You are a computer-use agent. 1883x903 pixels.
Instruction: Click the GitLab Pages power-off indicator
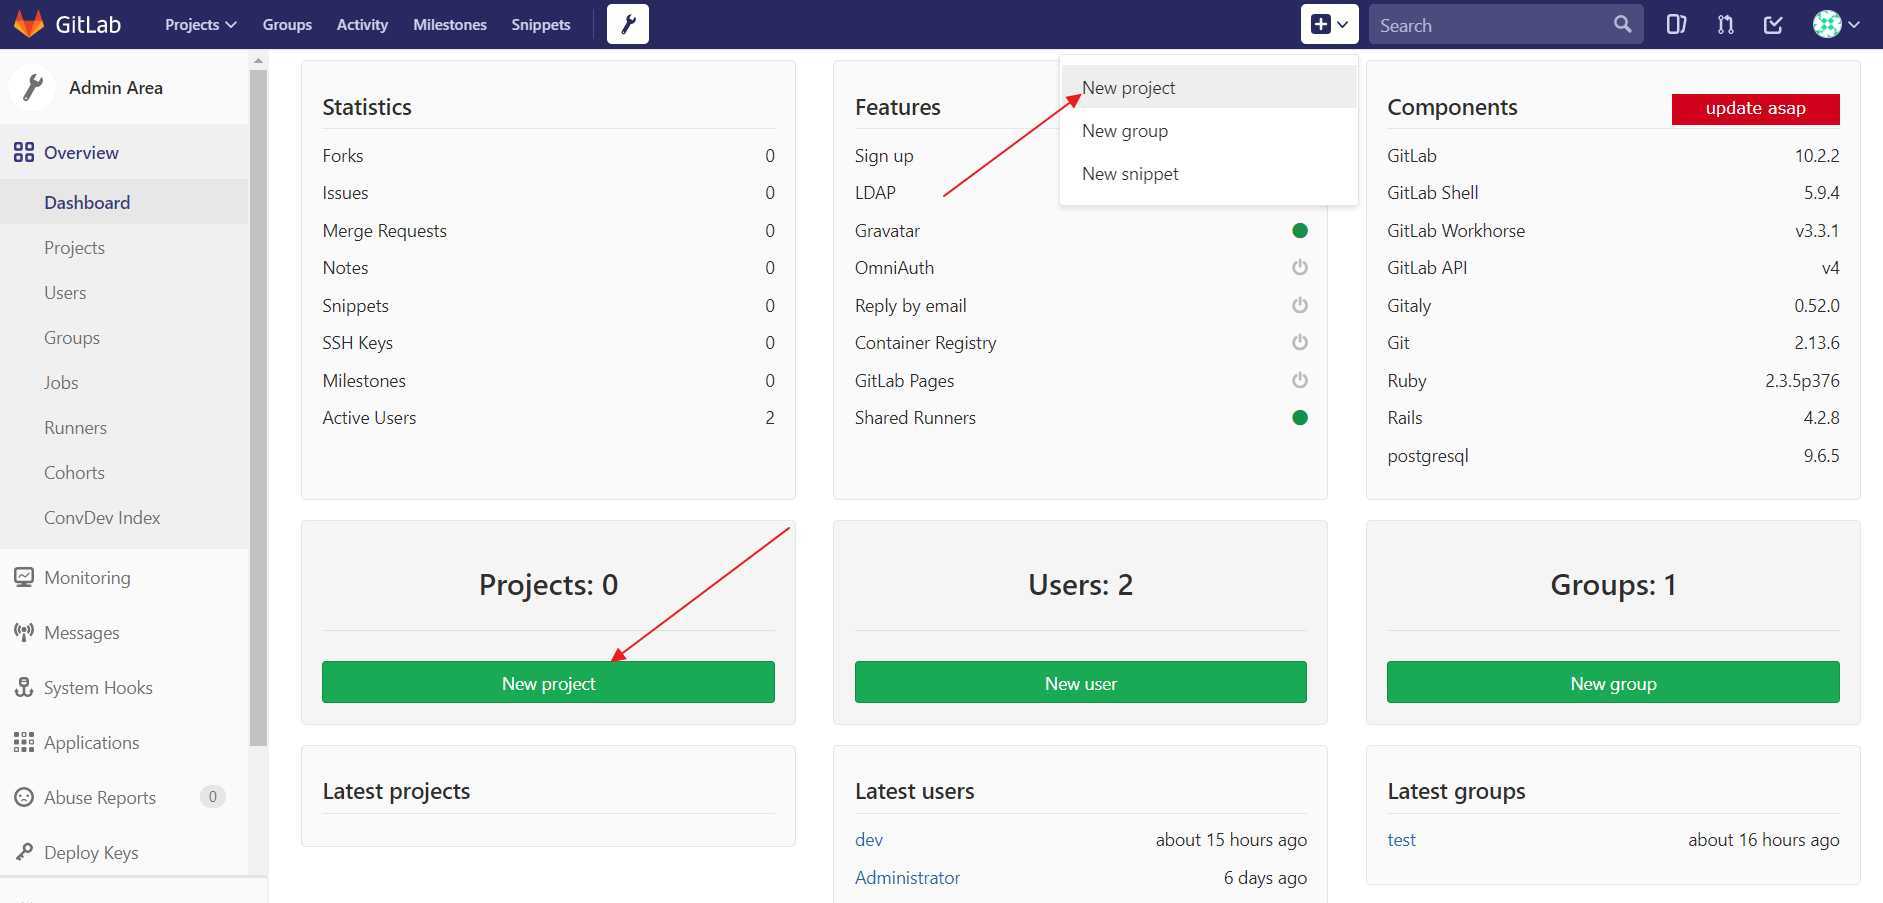pyautogui.click(x=1300, y=380)
